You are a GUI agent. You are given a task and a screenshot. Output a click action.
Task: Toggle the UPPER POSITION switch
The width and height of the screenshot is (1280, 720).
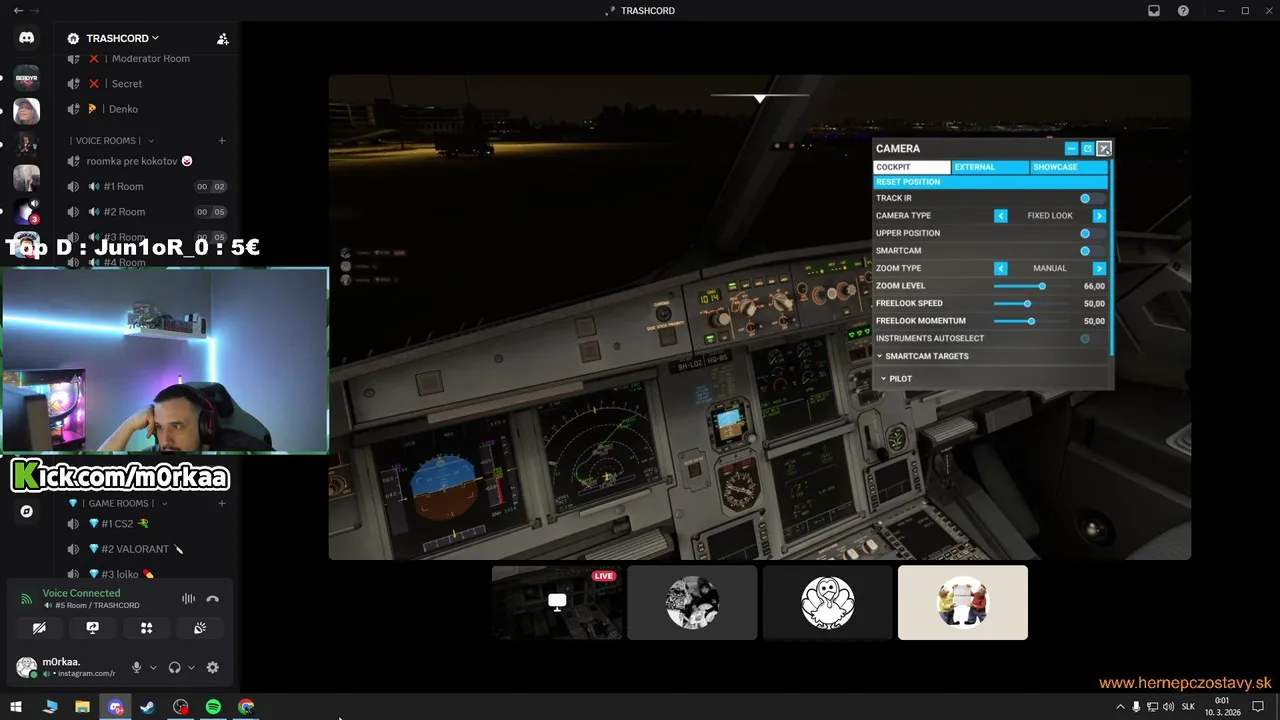tap(1092, 233)
